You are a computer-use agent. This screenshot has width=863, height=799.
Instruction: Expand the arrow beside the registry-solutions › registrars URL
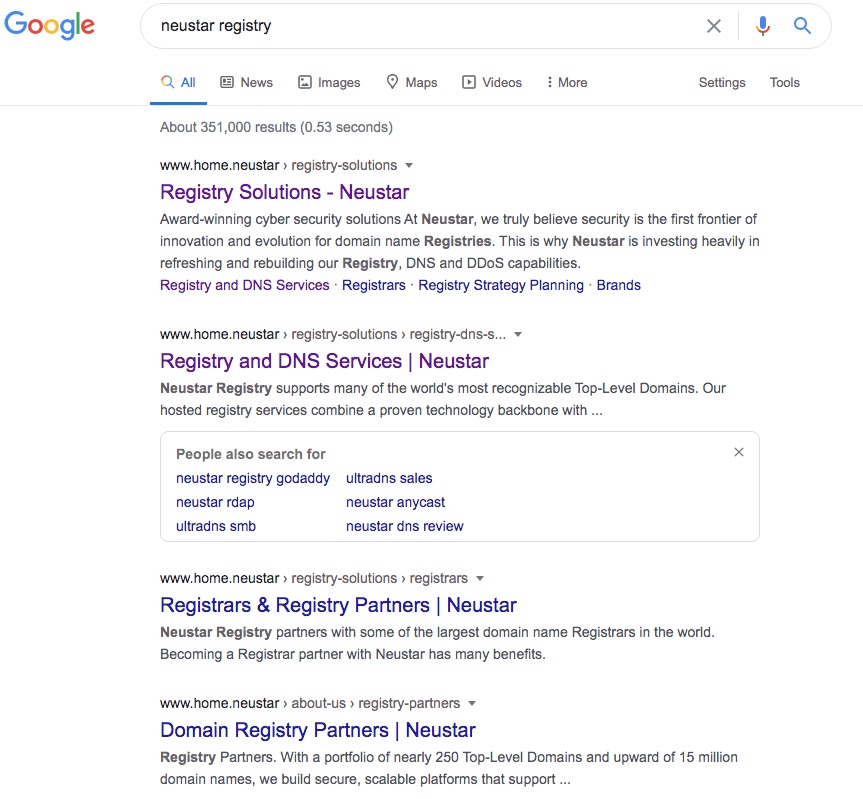click(480, 578)
